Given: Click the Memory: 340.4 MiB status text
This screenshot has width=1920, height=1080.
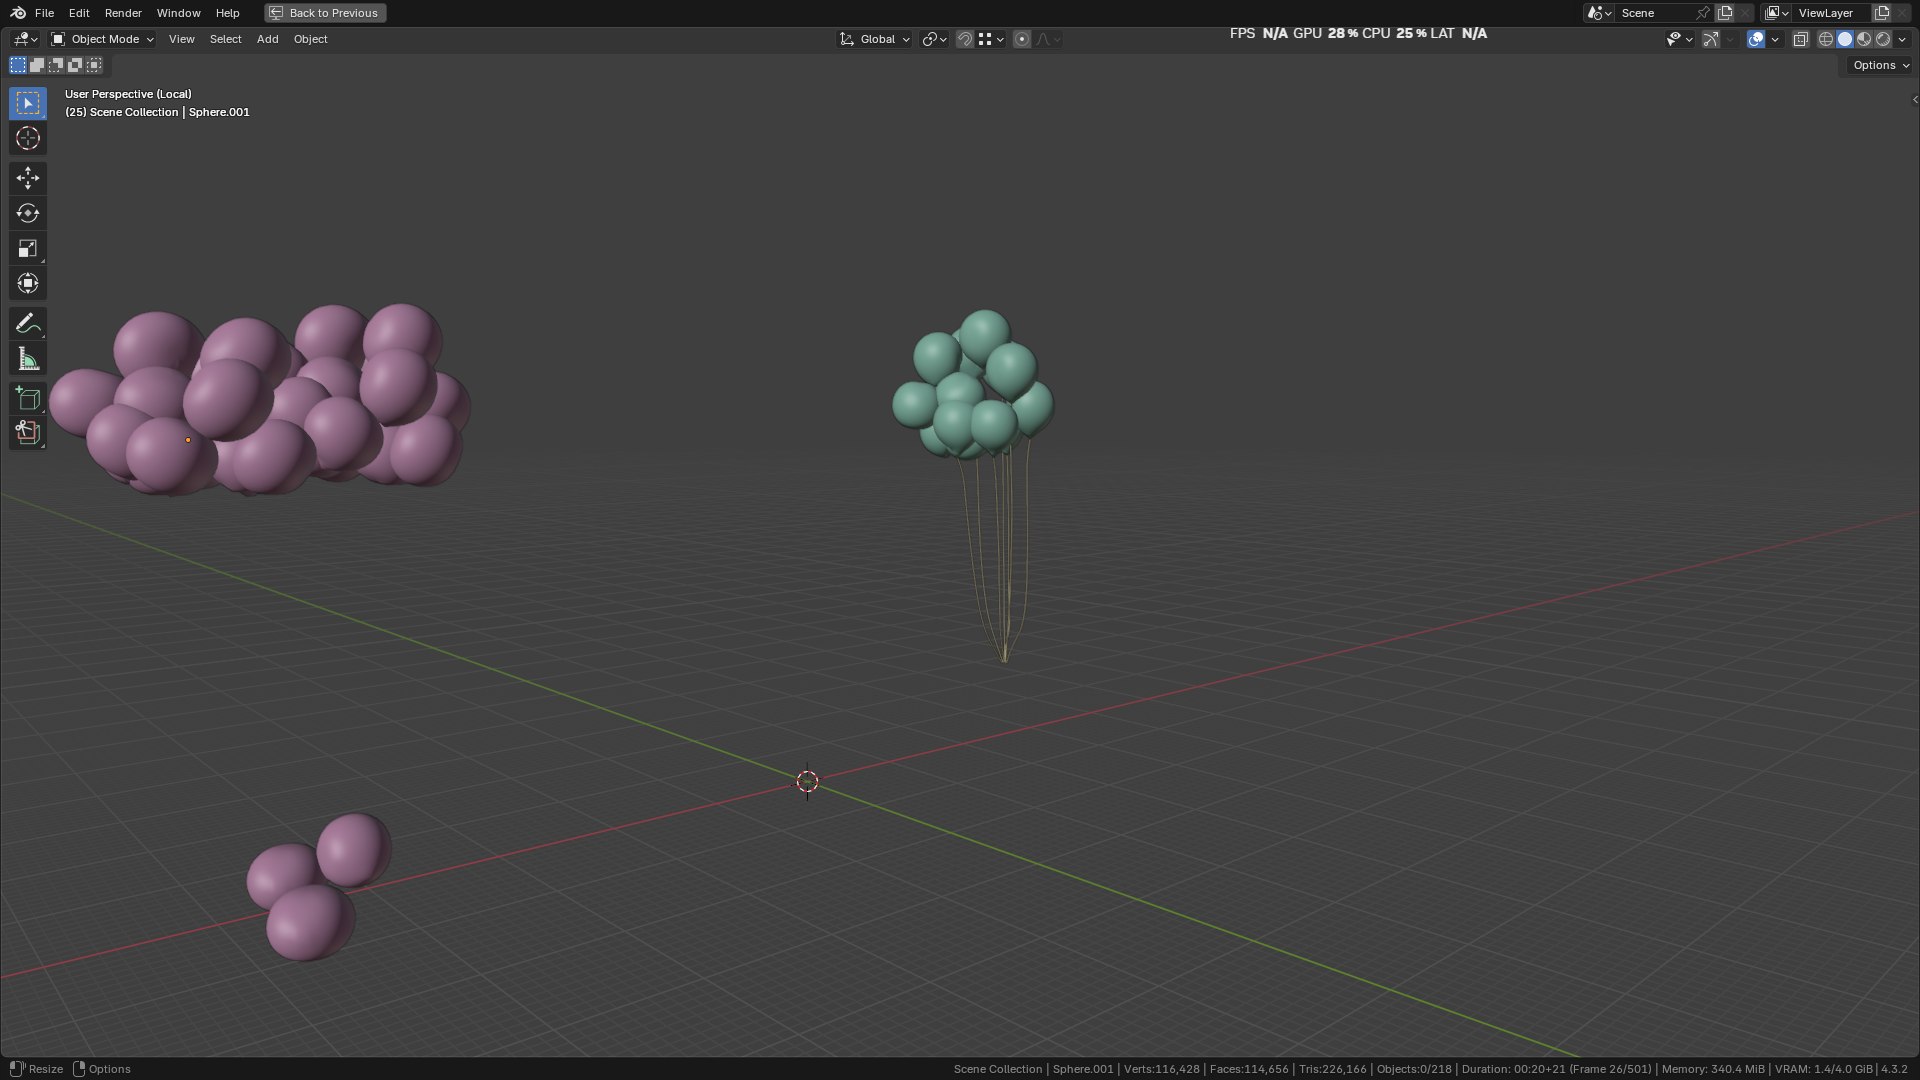Looking at the screenshot, I should tap(1713, 1069).
